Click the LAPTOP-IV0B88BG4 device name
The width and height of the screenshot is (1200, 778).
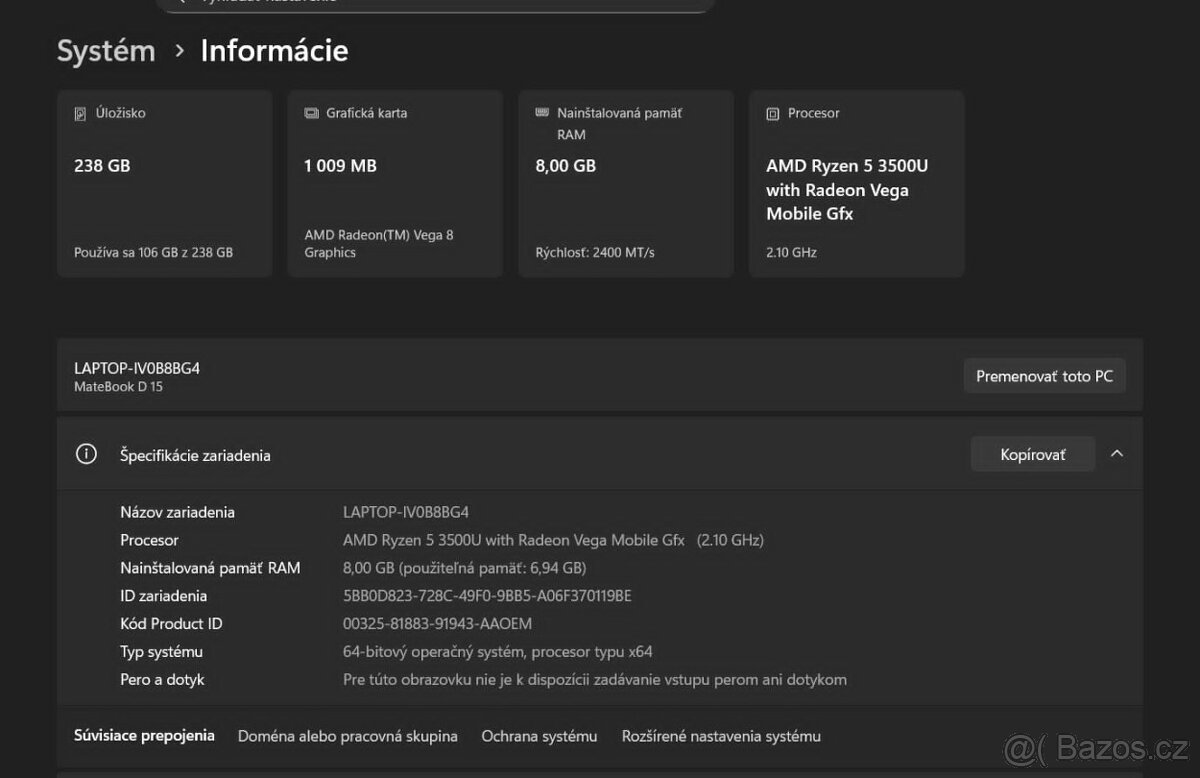(136, 367)
